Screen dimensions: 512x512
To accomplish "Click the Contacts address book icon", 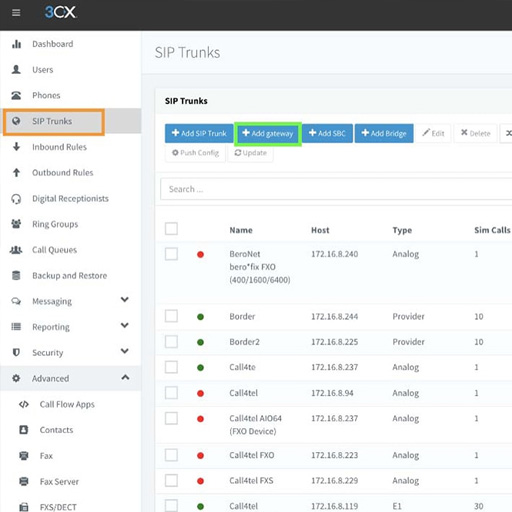I will pos(24,430).
